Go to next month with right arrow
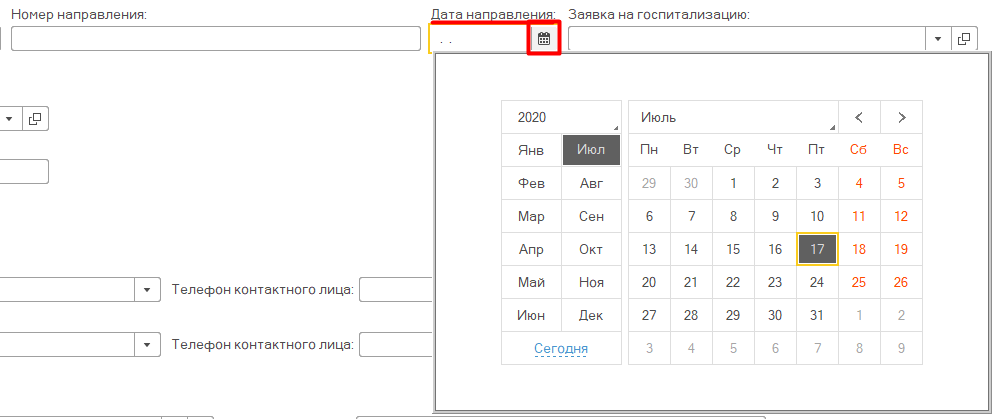Viewport: 994px width, 419px height. [901, 117]
